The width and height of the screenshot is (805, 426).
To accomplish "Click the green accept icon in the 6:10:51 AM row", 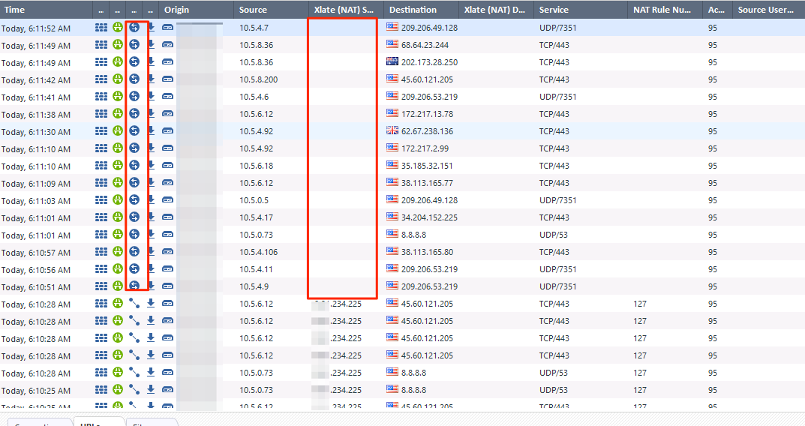I will click(117, 287).
